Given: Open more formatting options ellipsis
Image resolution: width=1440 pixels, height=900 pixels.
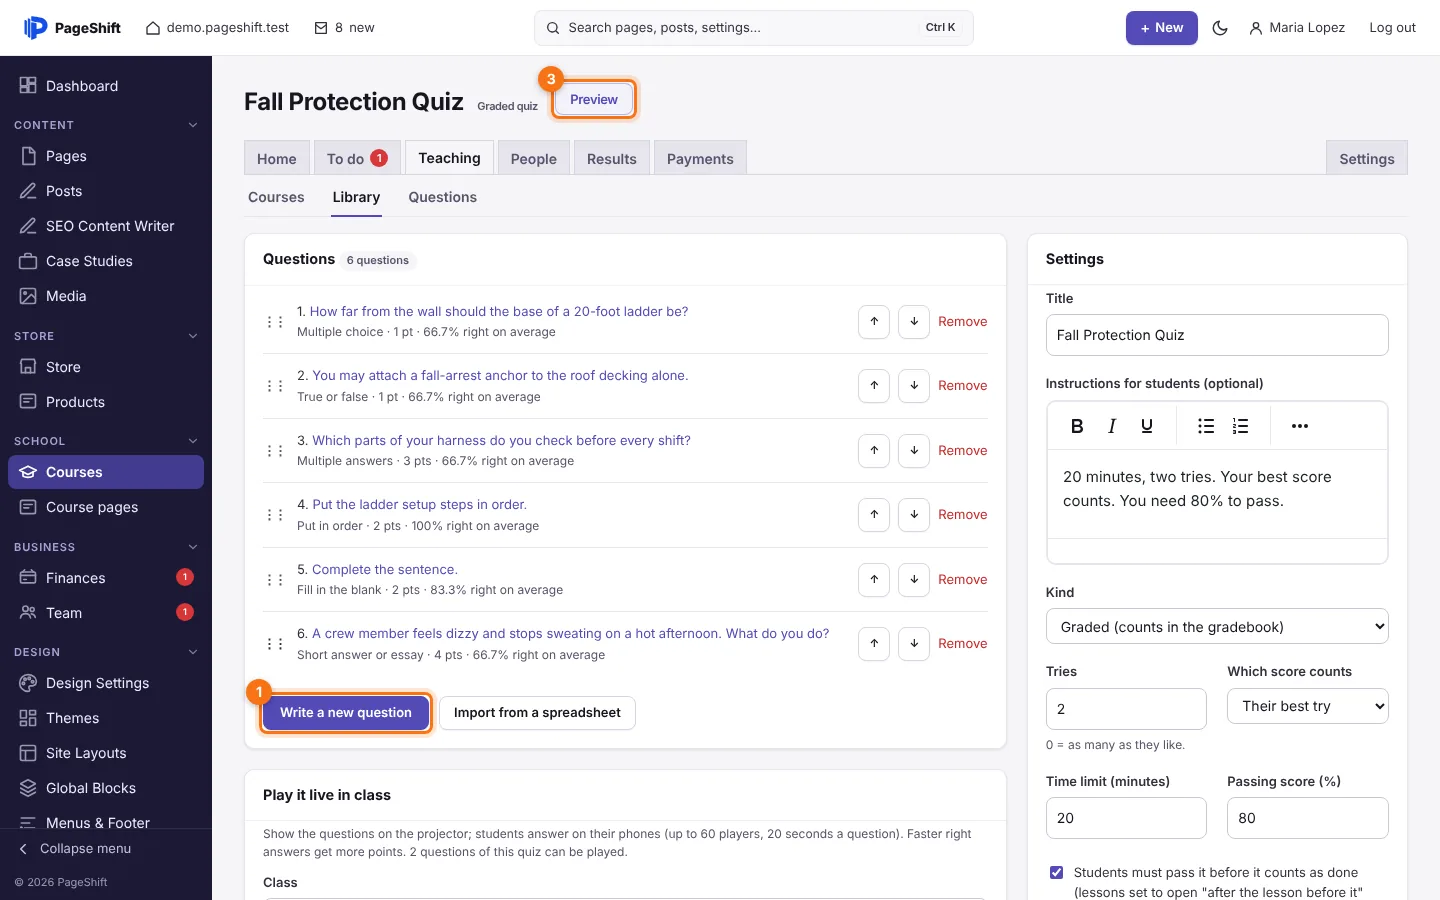Looking at the screenshot, I should pyautogui.click(x=1299, y=426).
